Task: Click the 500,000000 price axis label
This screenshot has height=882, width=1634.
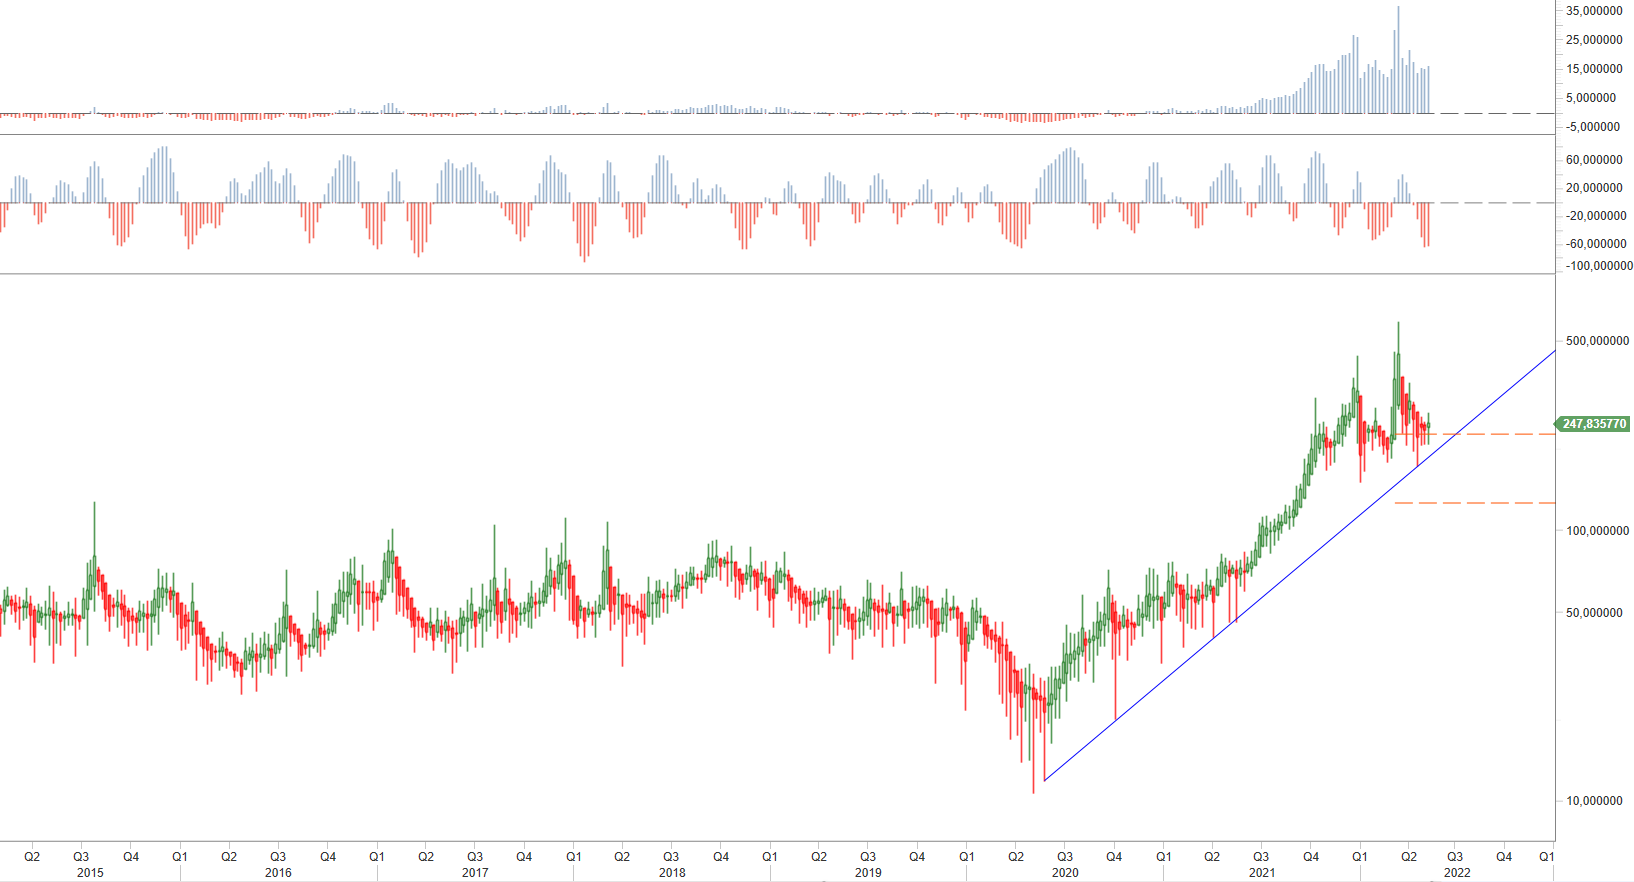Action: click(x=1597, y=341)
